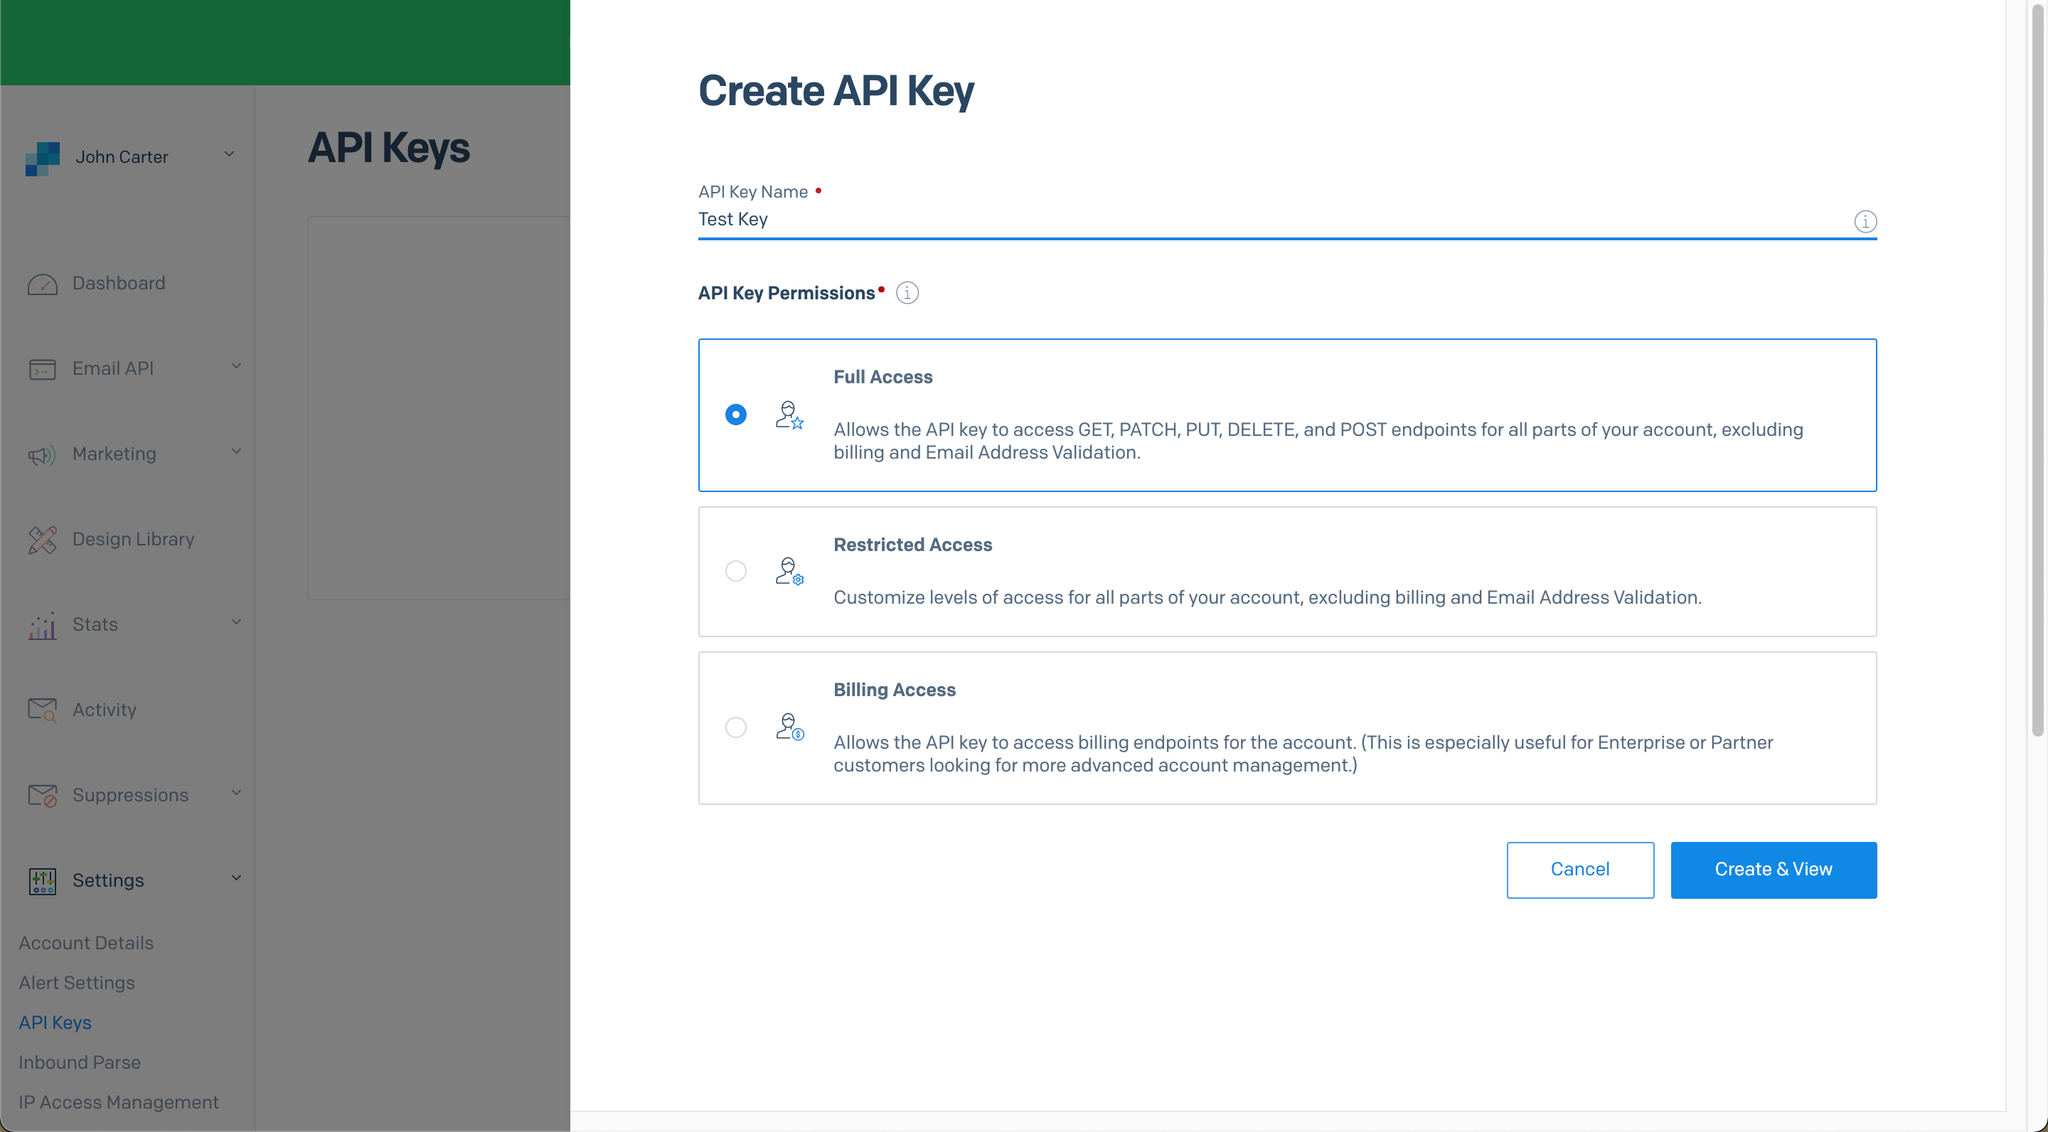Expand the Stats menu chevron
The height and width of the screenshot is (1132, 2048).
click(236, 622)
